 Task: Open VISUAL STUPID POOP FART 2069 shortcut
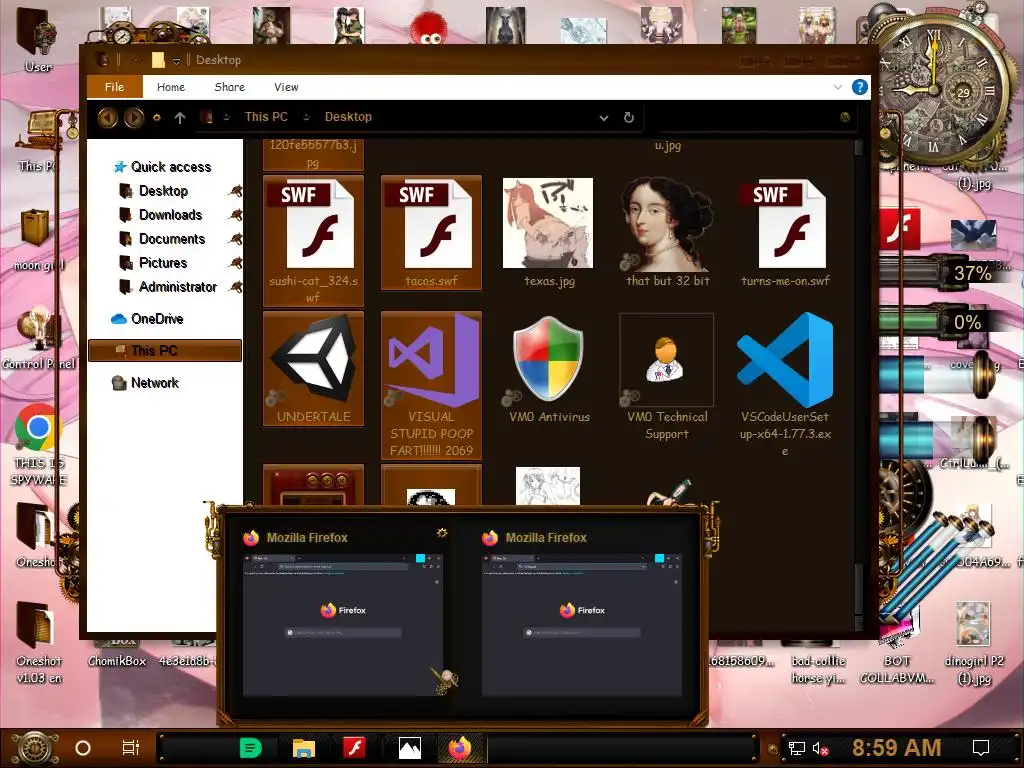tap(431, 385)
